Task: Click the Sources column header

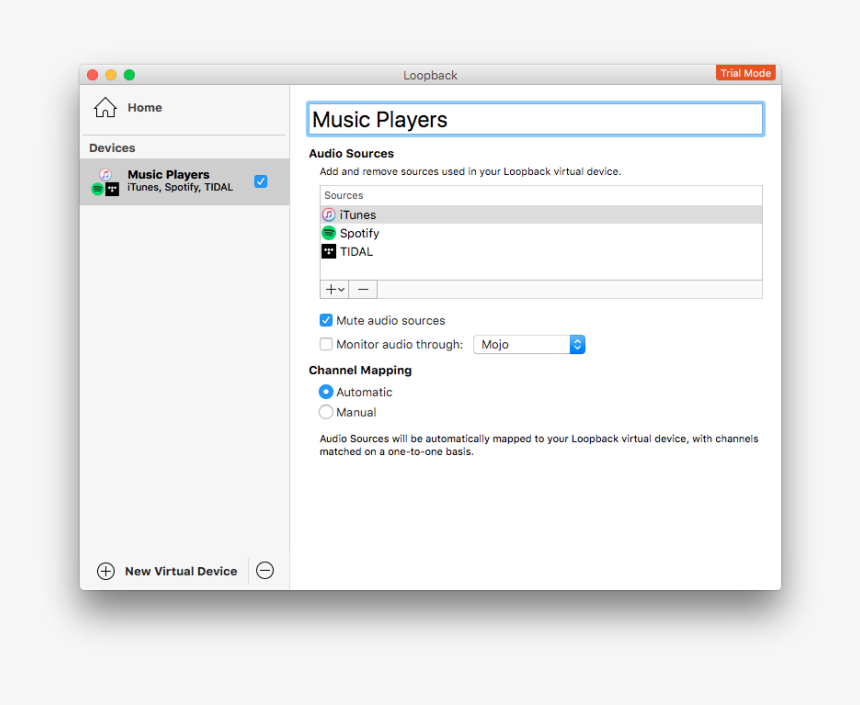Action: coord(541,195)
